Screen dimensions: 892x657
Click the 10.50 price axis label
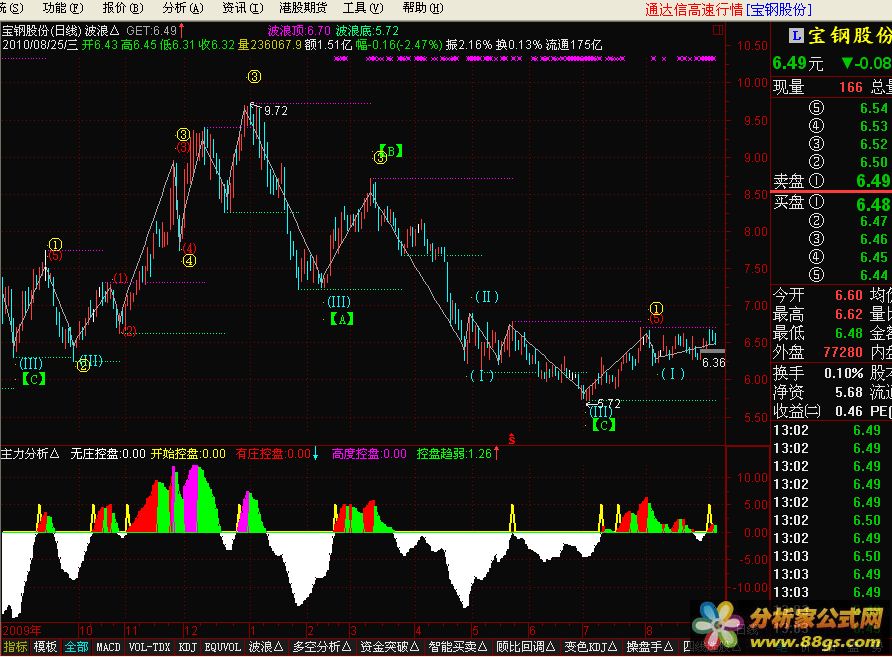click(751, 46)
